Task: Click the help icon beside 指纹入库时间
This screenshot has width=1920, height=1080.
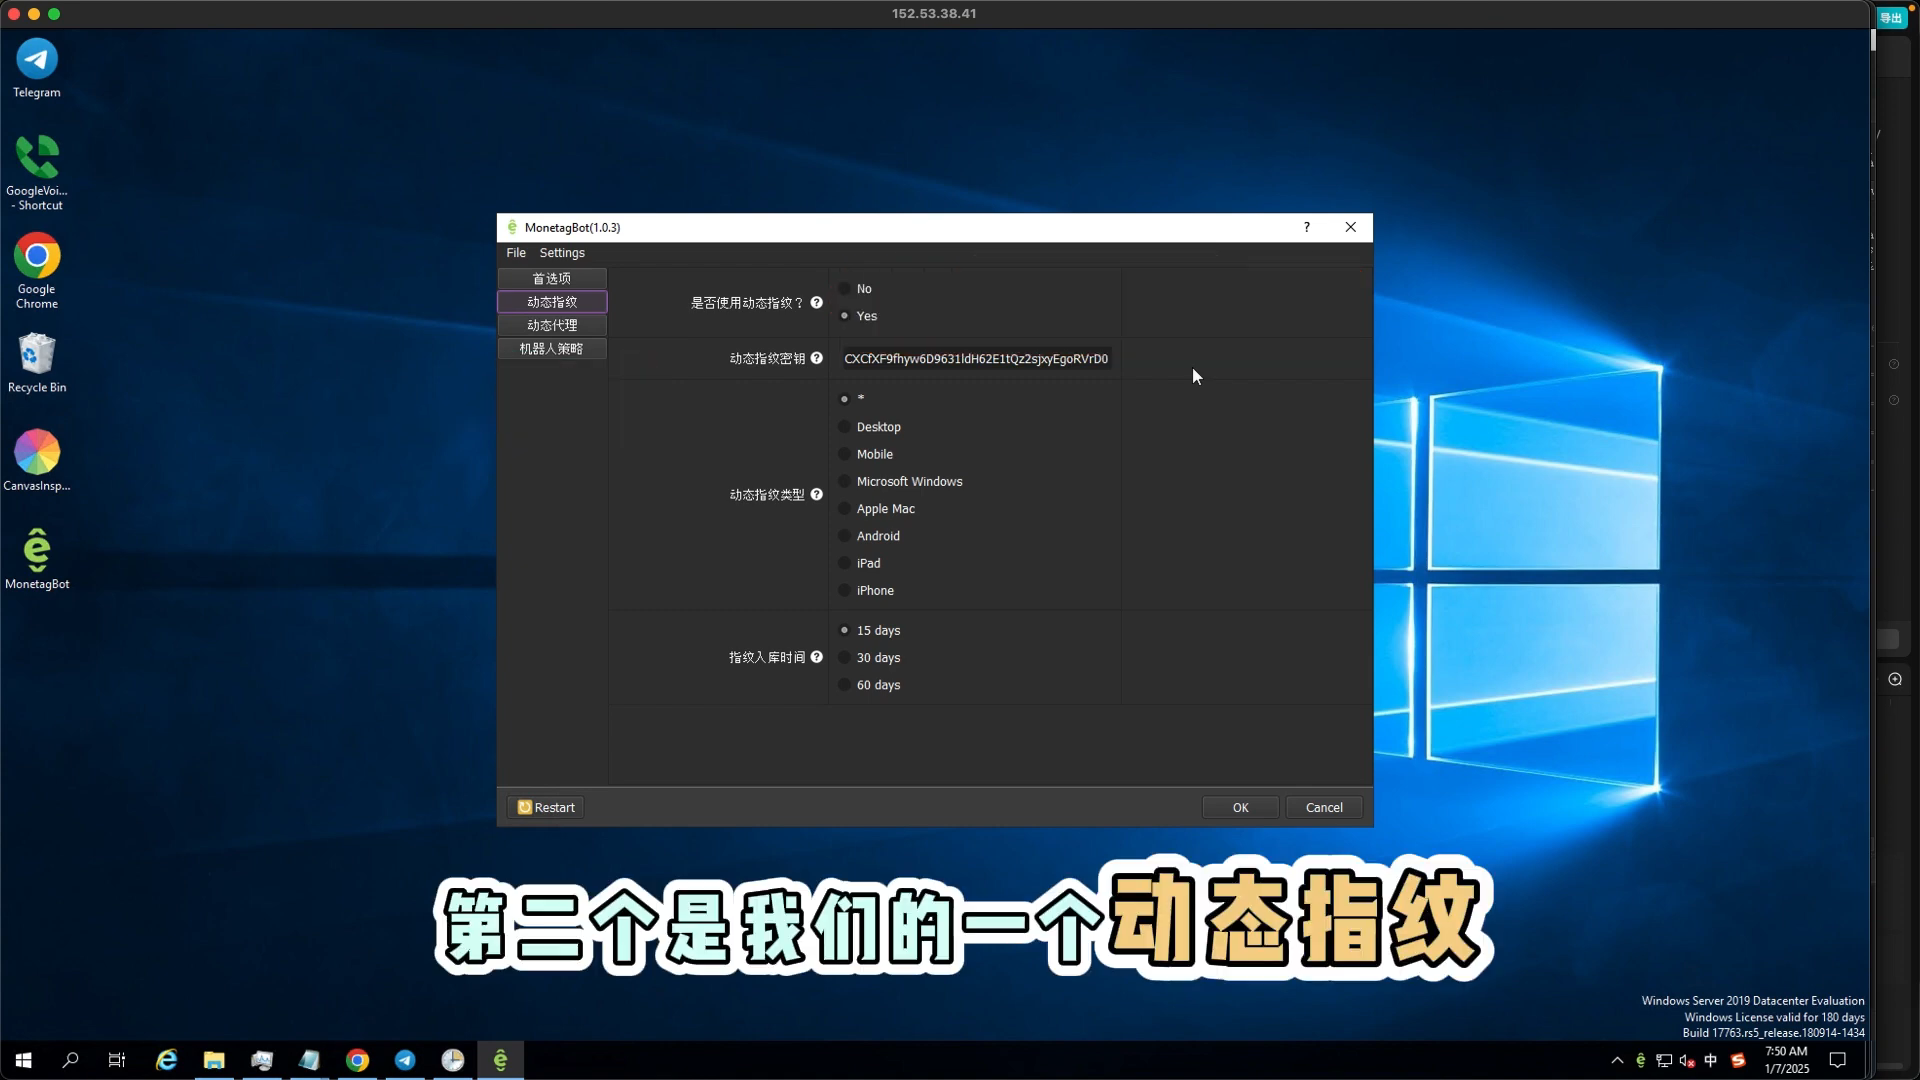Action: [817, 657]
